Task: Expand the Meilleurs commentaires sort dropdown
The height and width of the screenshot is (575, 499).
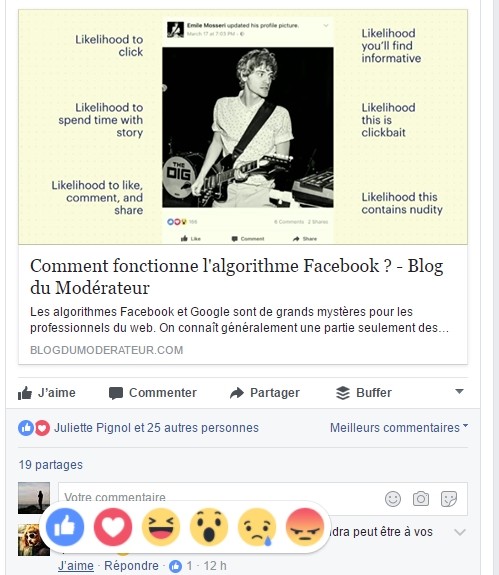Action: tap(399, 428)
